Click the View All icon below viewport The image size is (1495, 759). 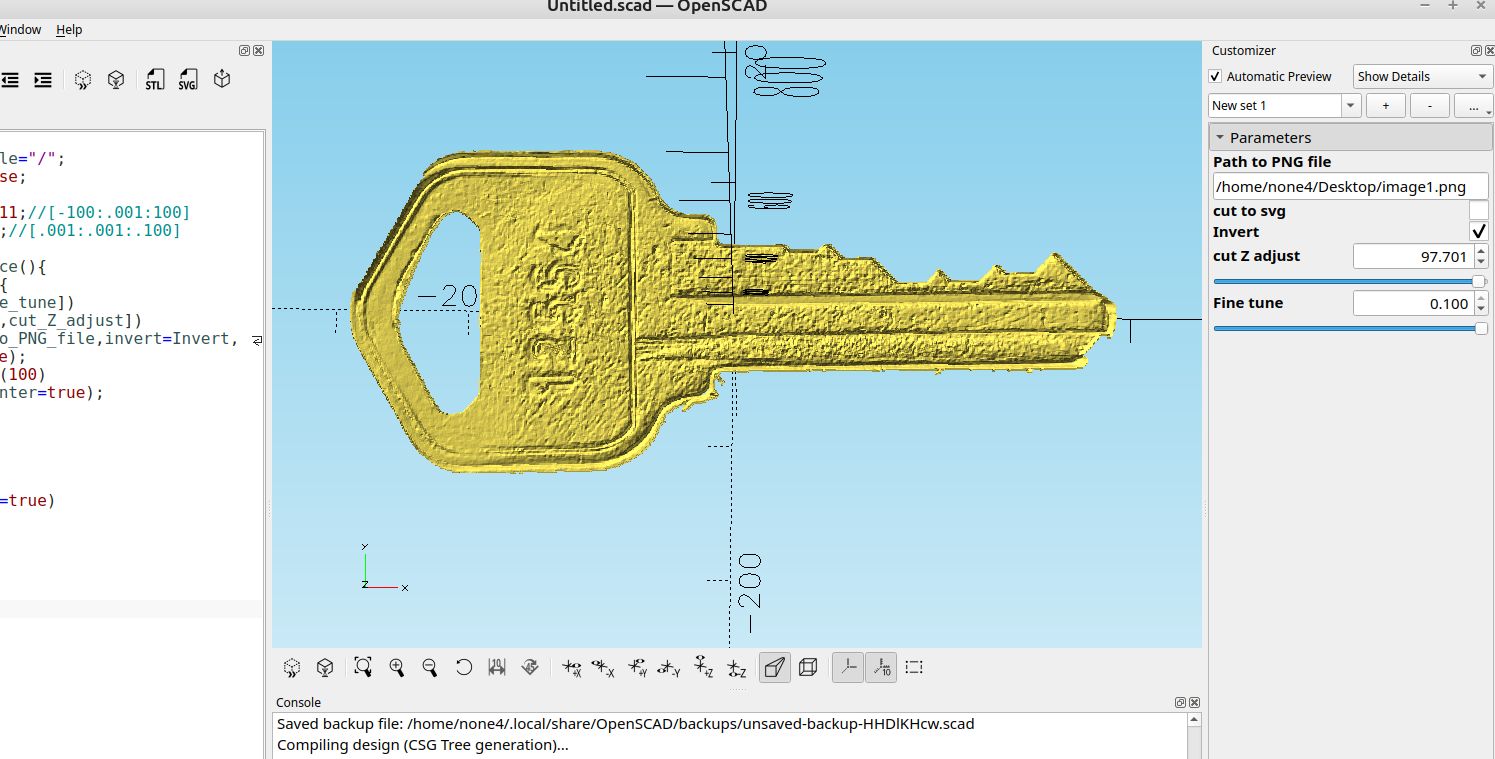click(x=363, y=667)
